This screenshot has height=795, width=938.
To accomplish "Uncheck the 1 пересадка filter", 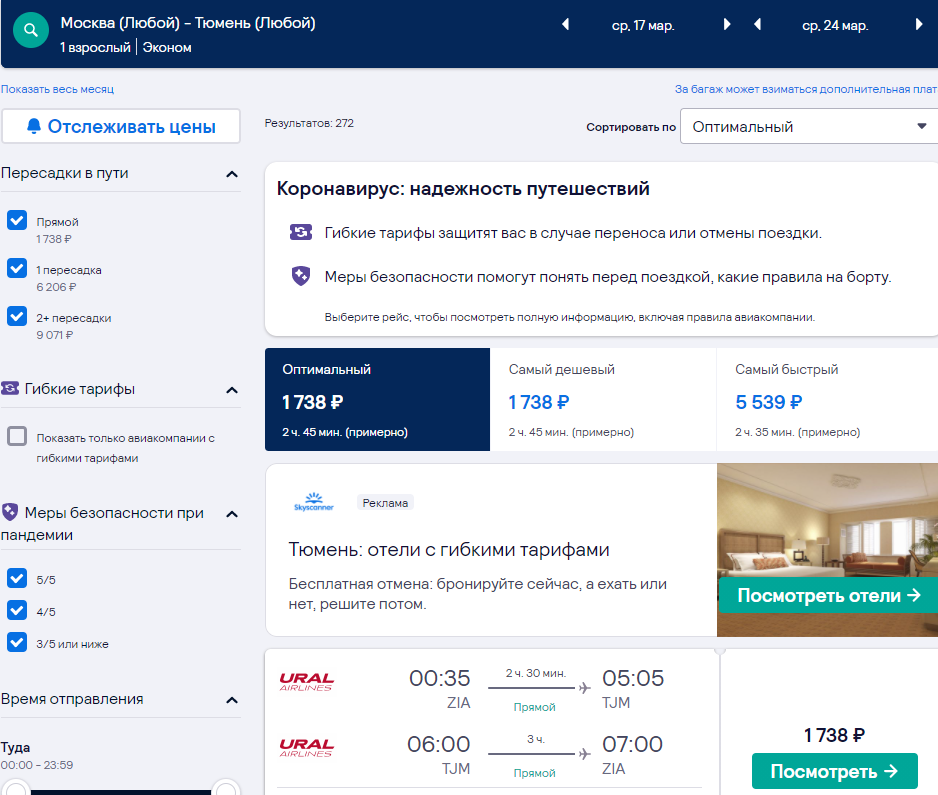I will point(17,268).
